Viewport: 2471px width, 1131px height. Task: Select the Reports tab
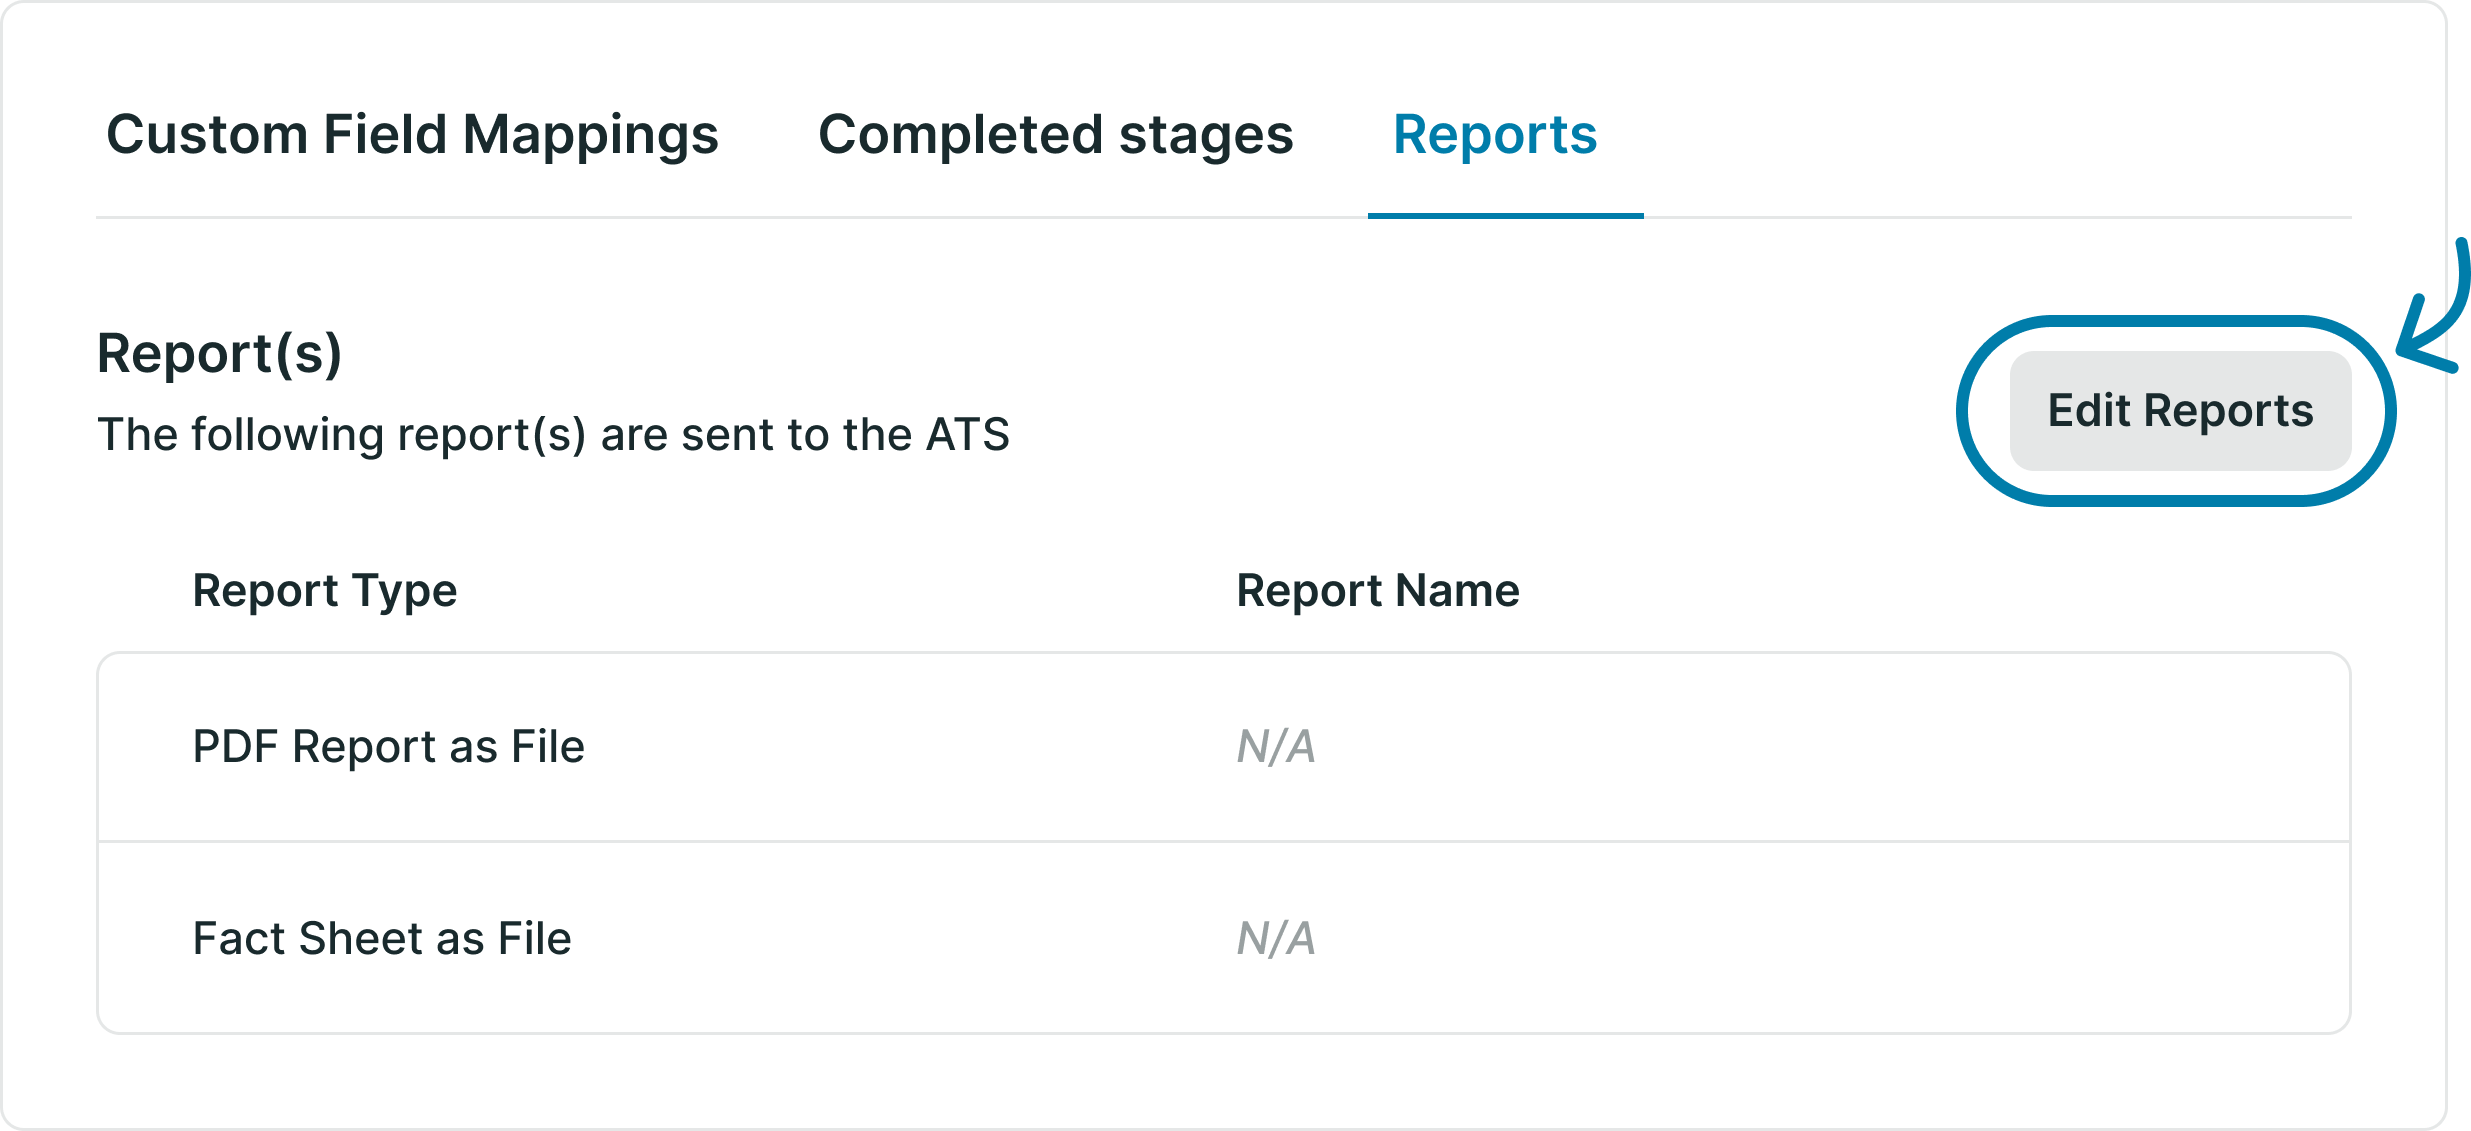[1495, 135]
